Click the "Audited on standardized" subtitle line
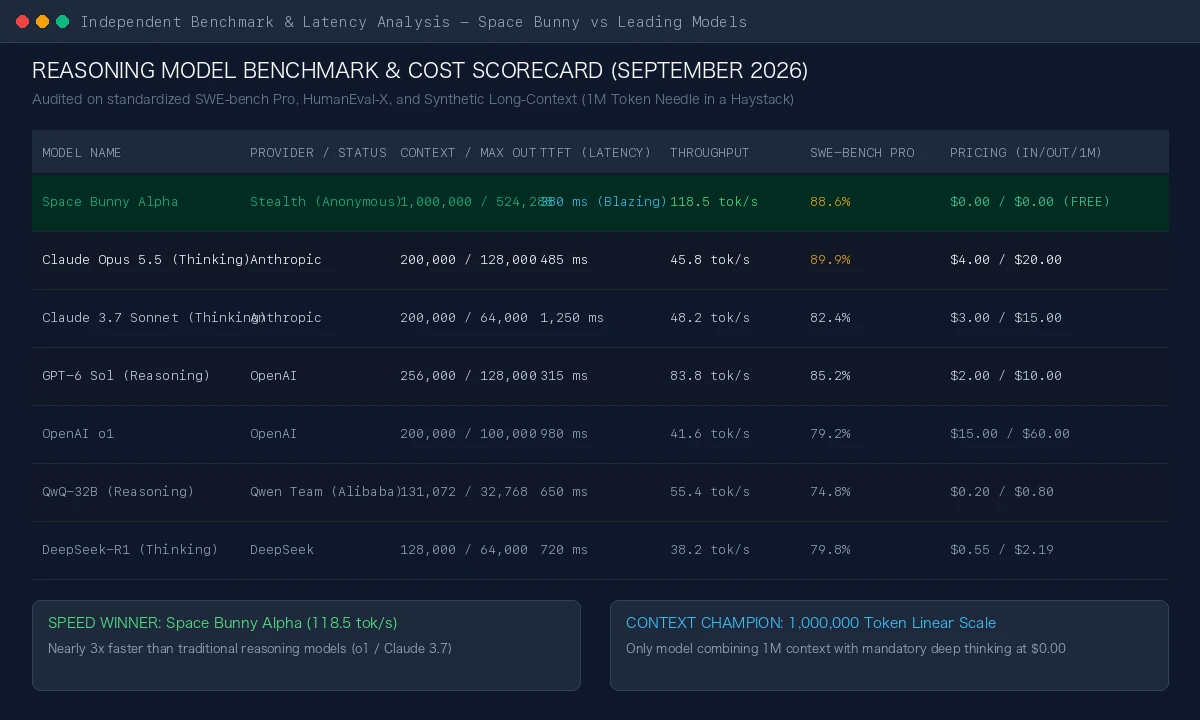1200x720 pixels. pyautogui.click(x=413, y=100)
